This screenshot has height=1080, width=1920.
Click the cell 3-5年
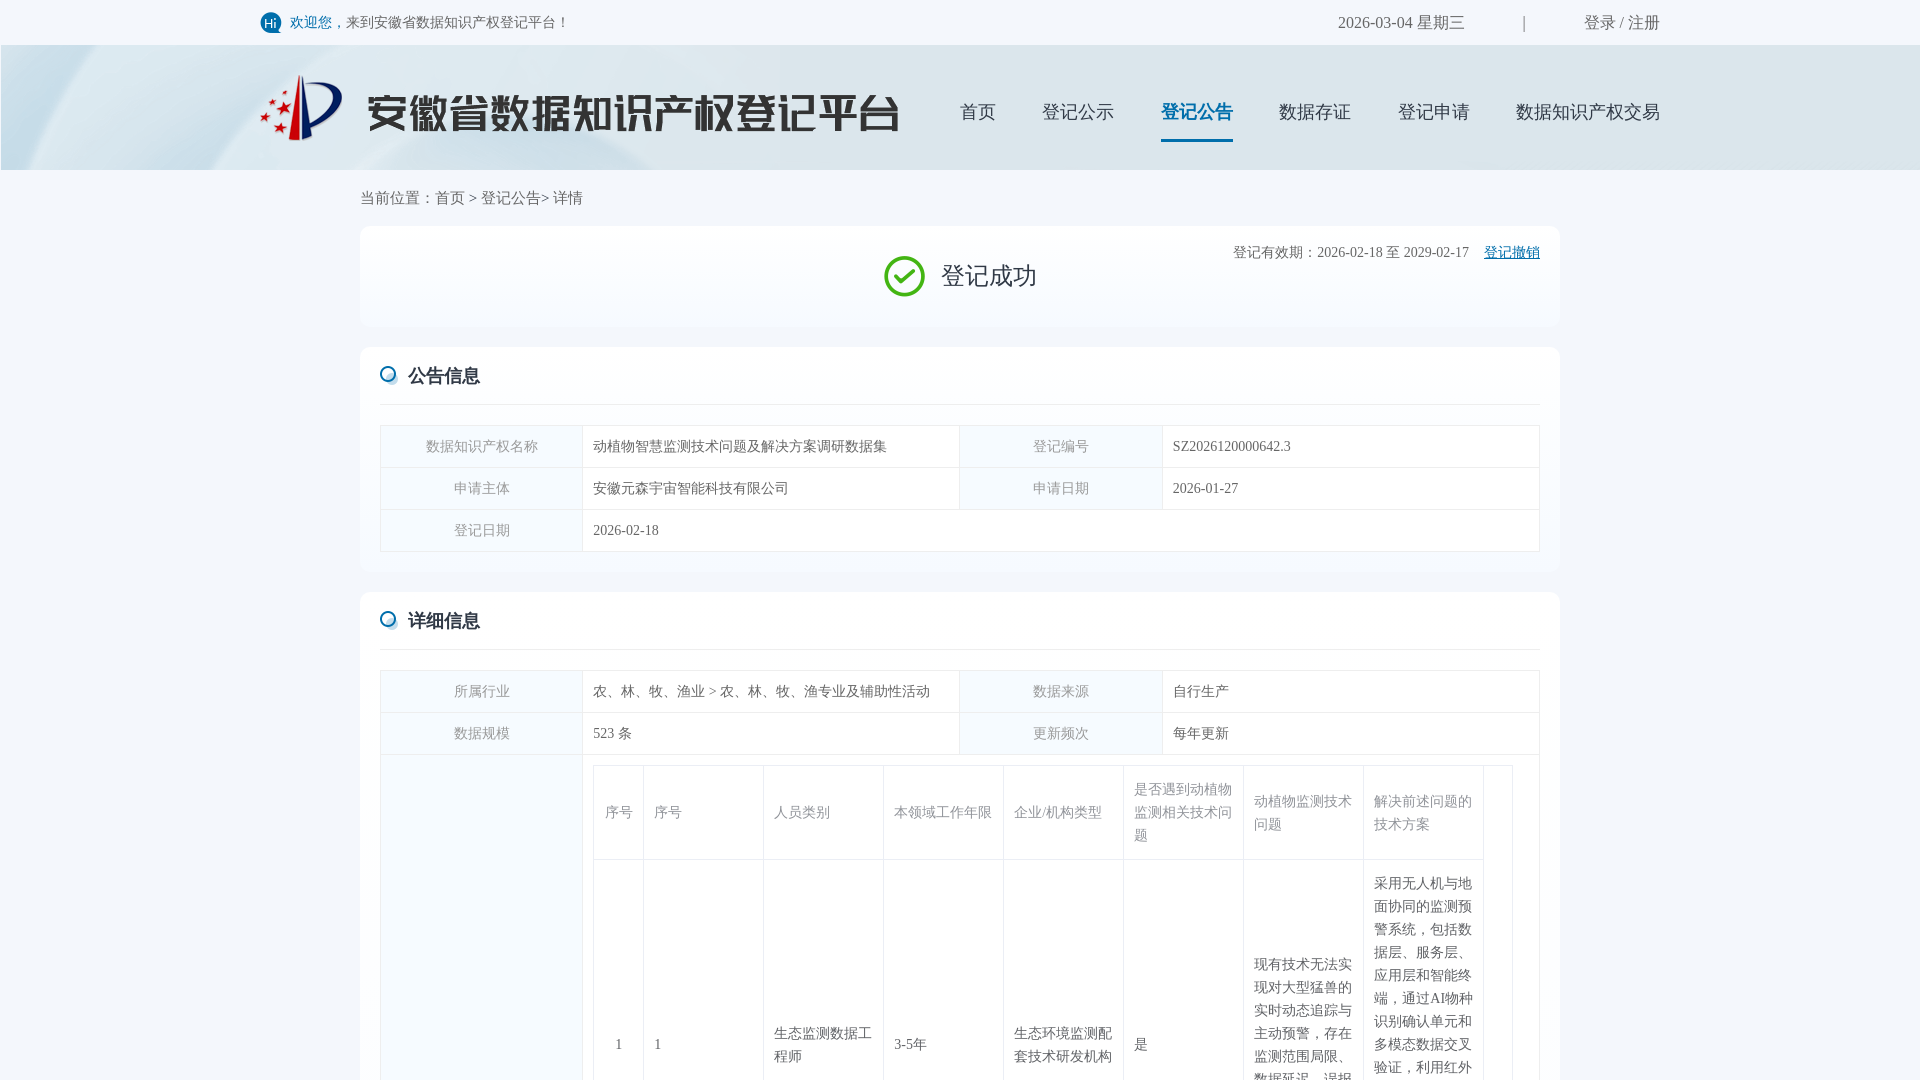[910, 1045]
